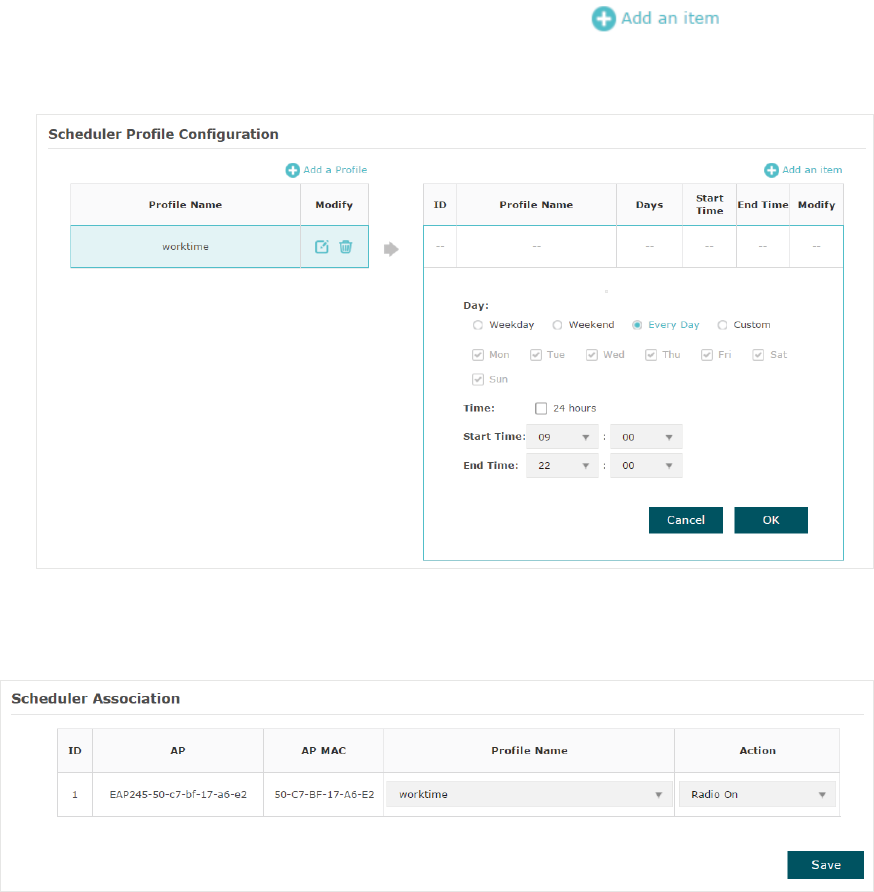Click the Scheduler Association heading
This screenshot has width=874, height=892.
[96, 699]
